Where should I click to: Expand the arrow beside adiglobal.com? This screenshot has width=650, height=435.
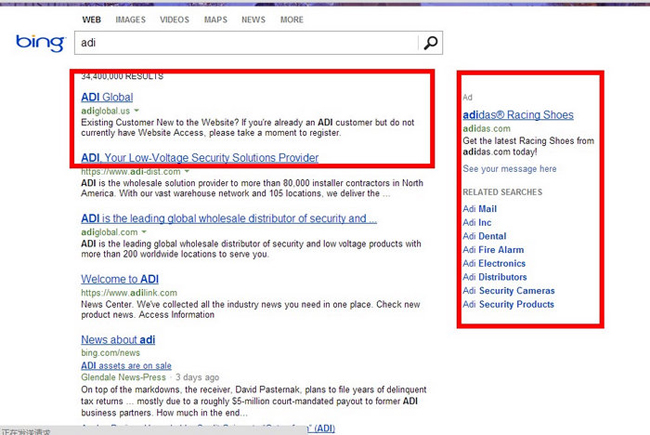coord(144,231)
